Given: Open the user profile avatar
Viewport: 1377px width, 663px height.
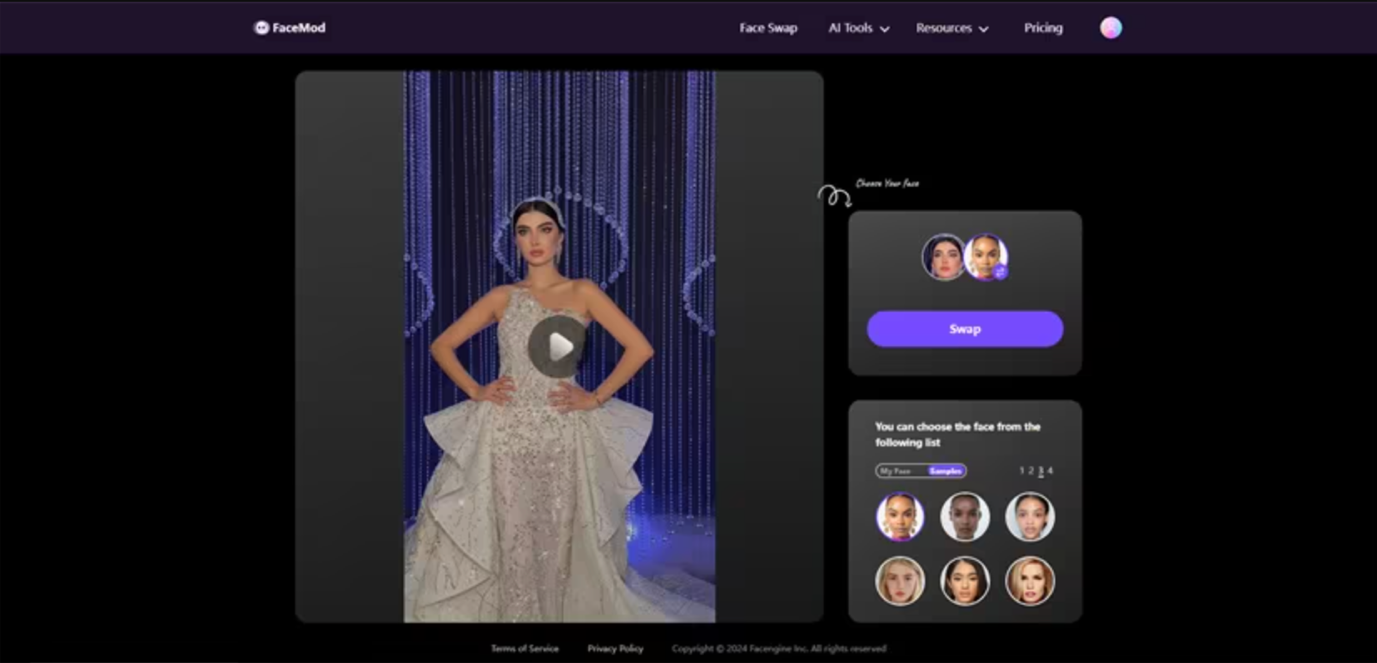Looking at the screenshot, I should (x=1110, y=28).
